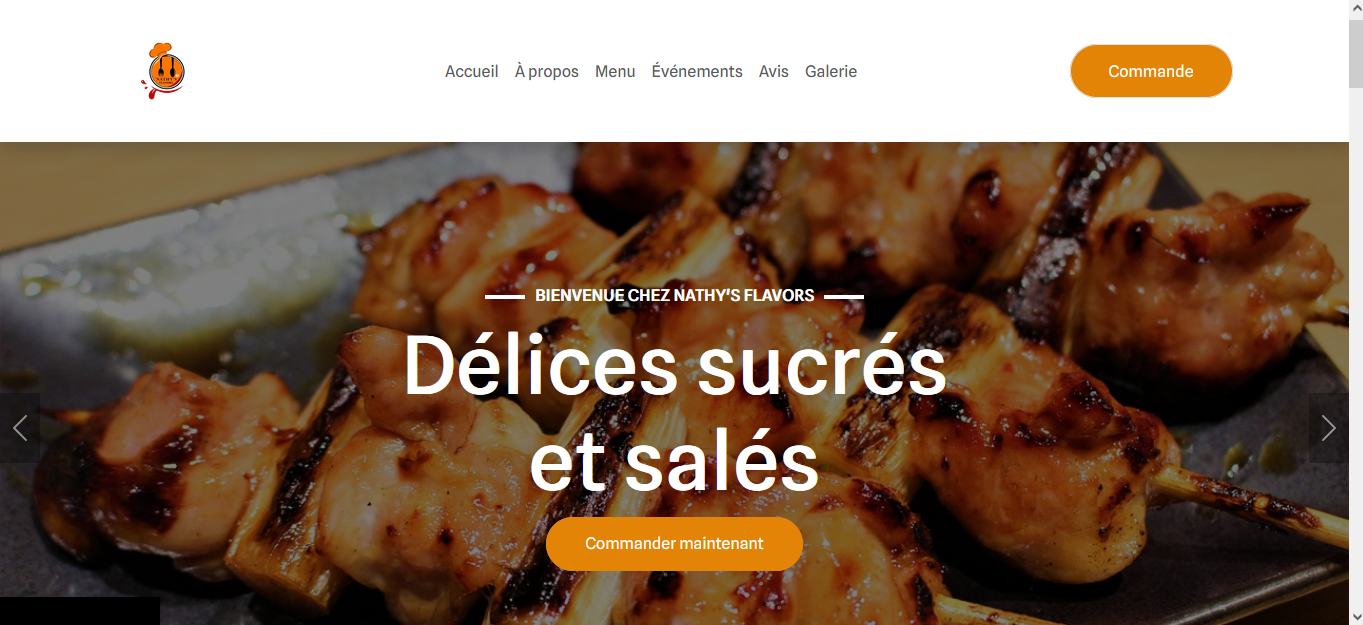Advance to next slide arrow
Viewport: 1363px width, 625px height.
[x=1328, y=428]
